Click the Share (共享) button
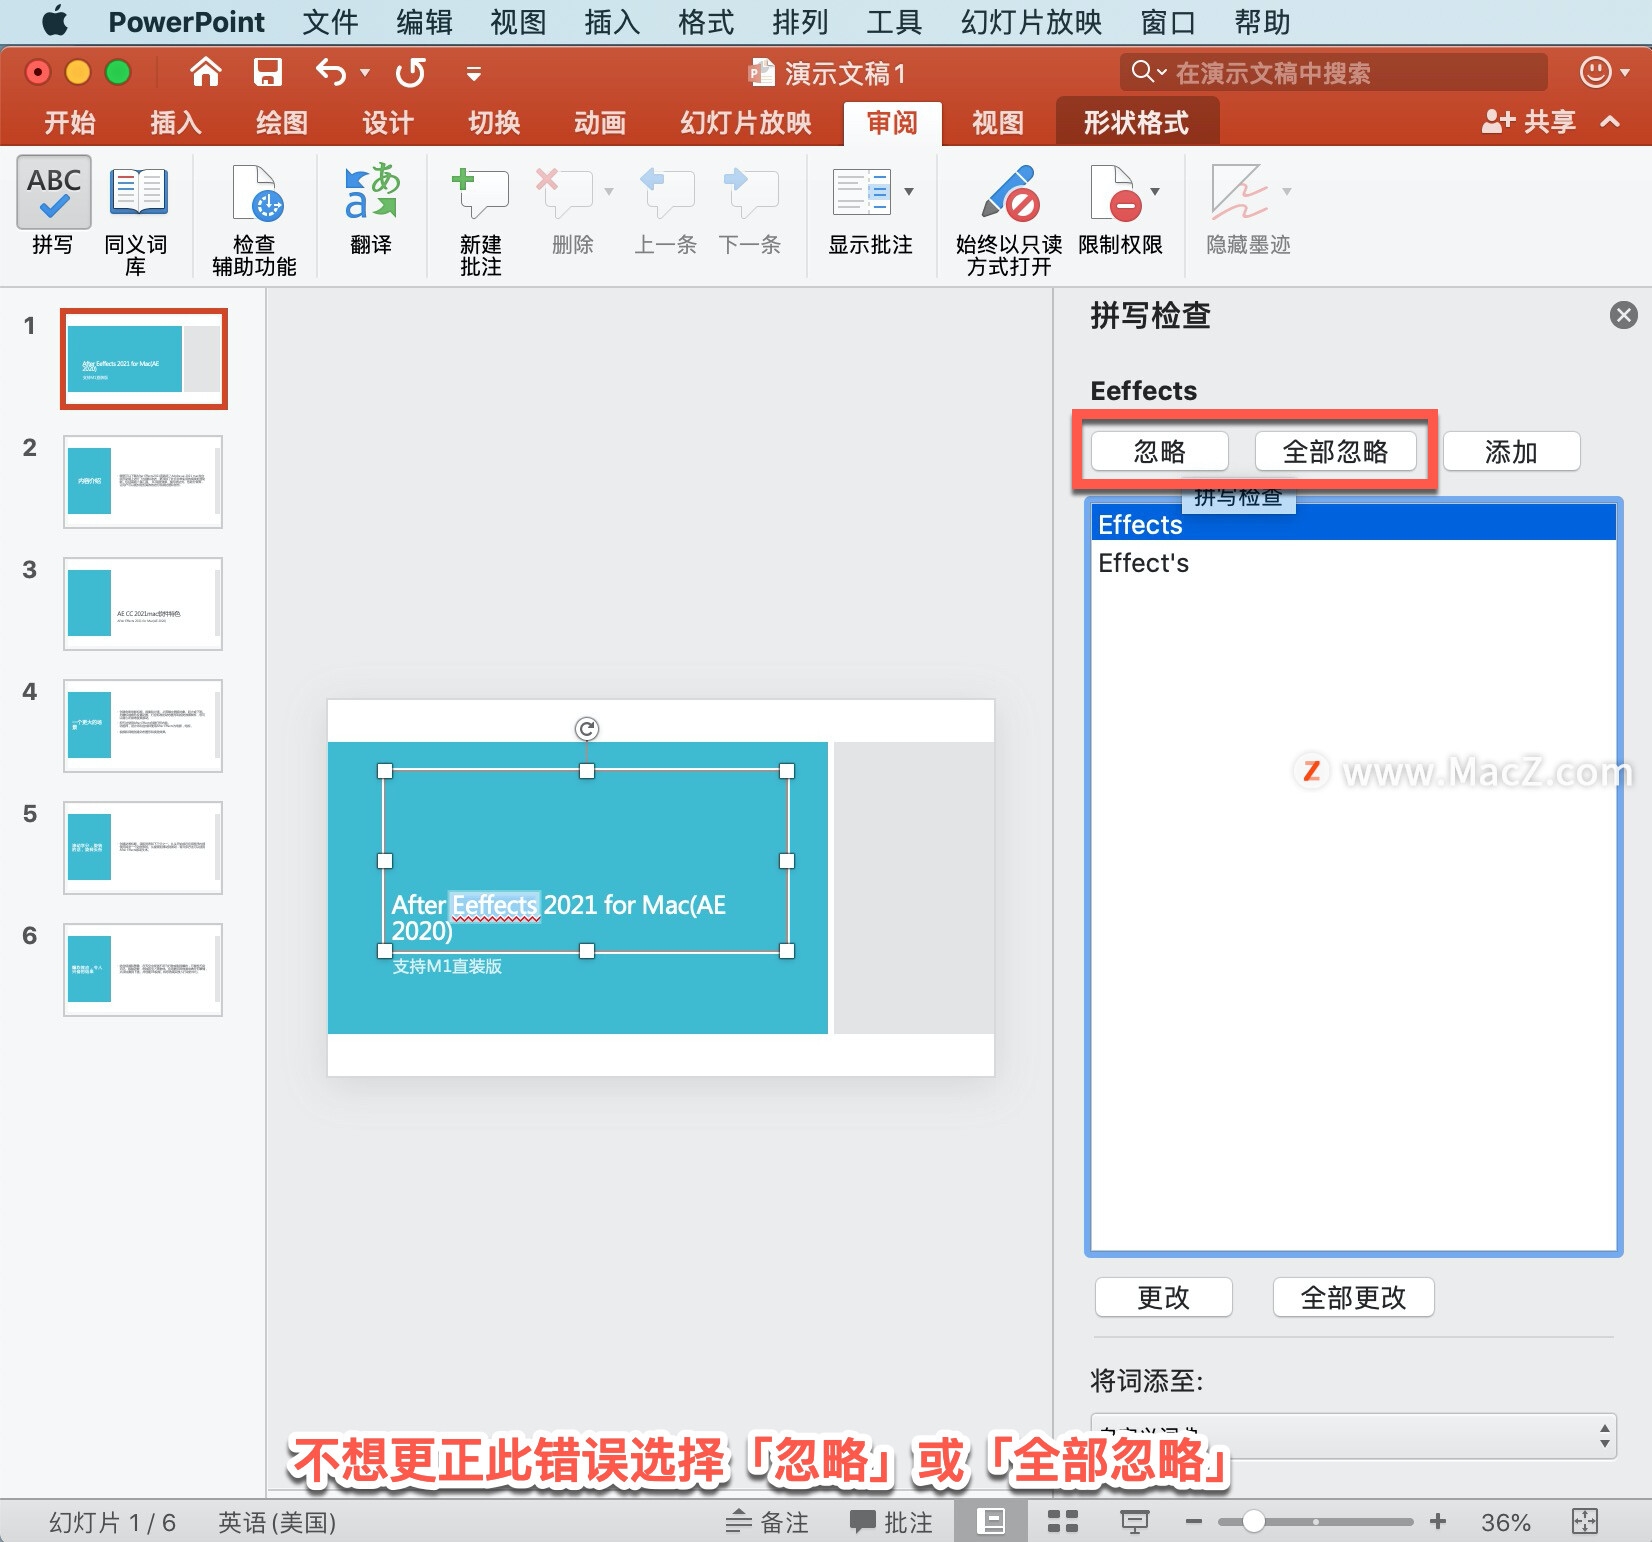1652x1542 pixels. 1529,122
